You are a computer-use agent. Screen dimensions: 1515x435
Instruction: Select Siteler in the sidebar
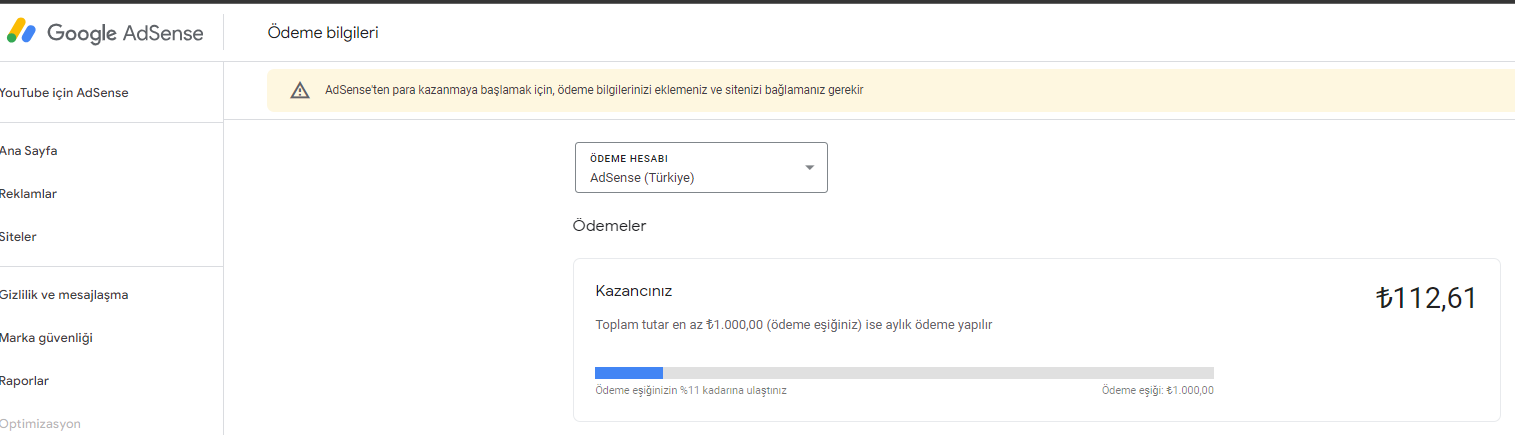(x=19, y=237)
